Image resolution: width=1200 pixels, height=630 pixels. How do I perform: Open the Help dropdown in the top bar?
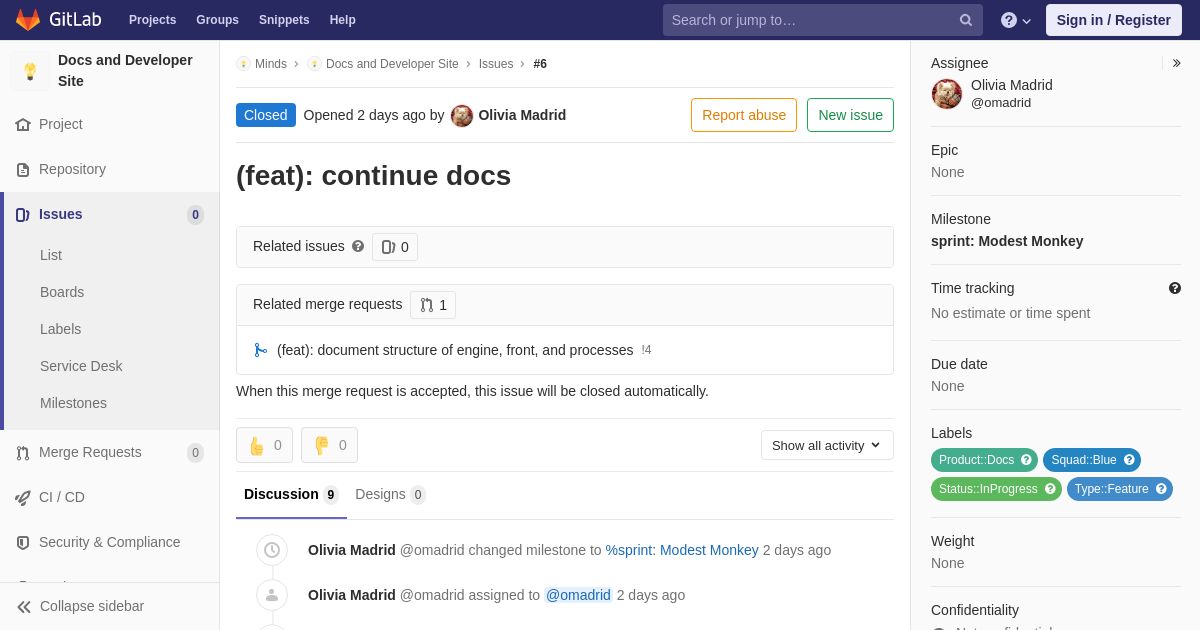1016,20
